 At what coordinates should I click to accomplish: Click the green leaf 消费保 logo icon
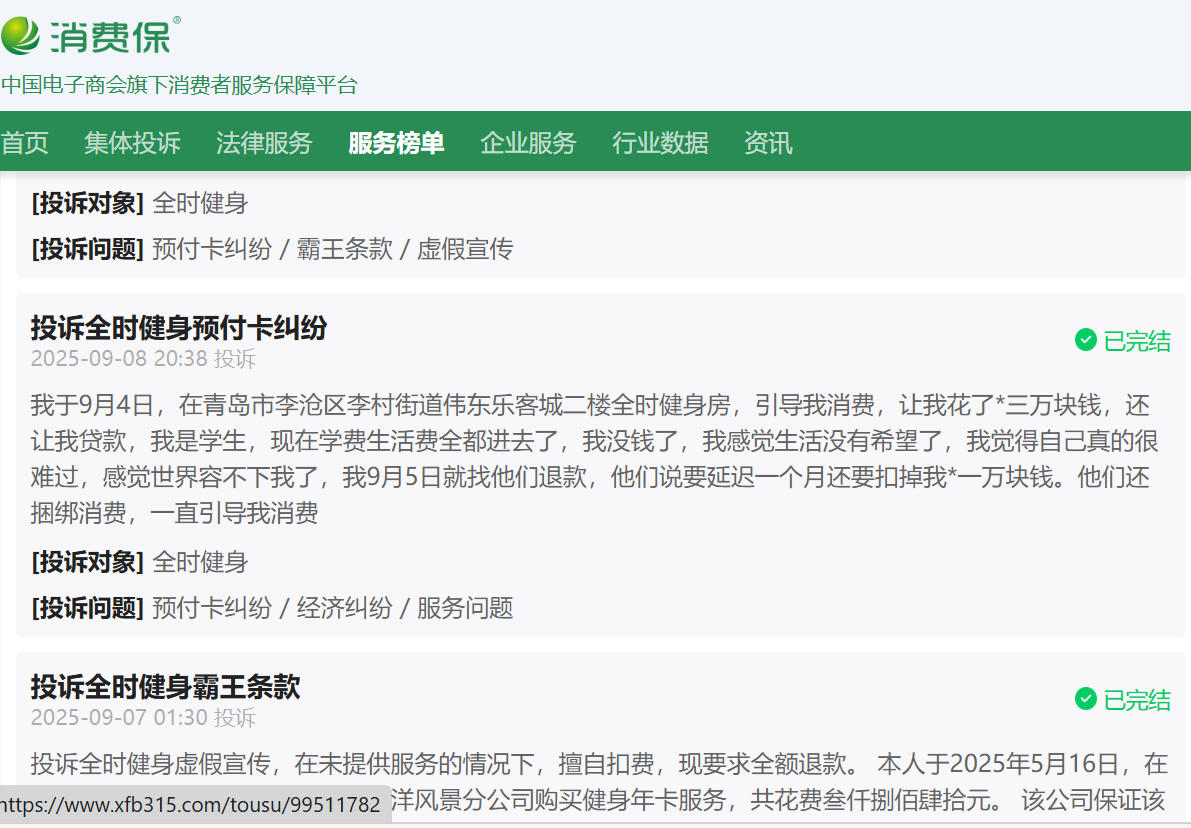[20, 36]
